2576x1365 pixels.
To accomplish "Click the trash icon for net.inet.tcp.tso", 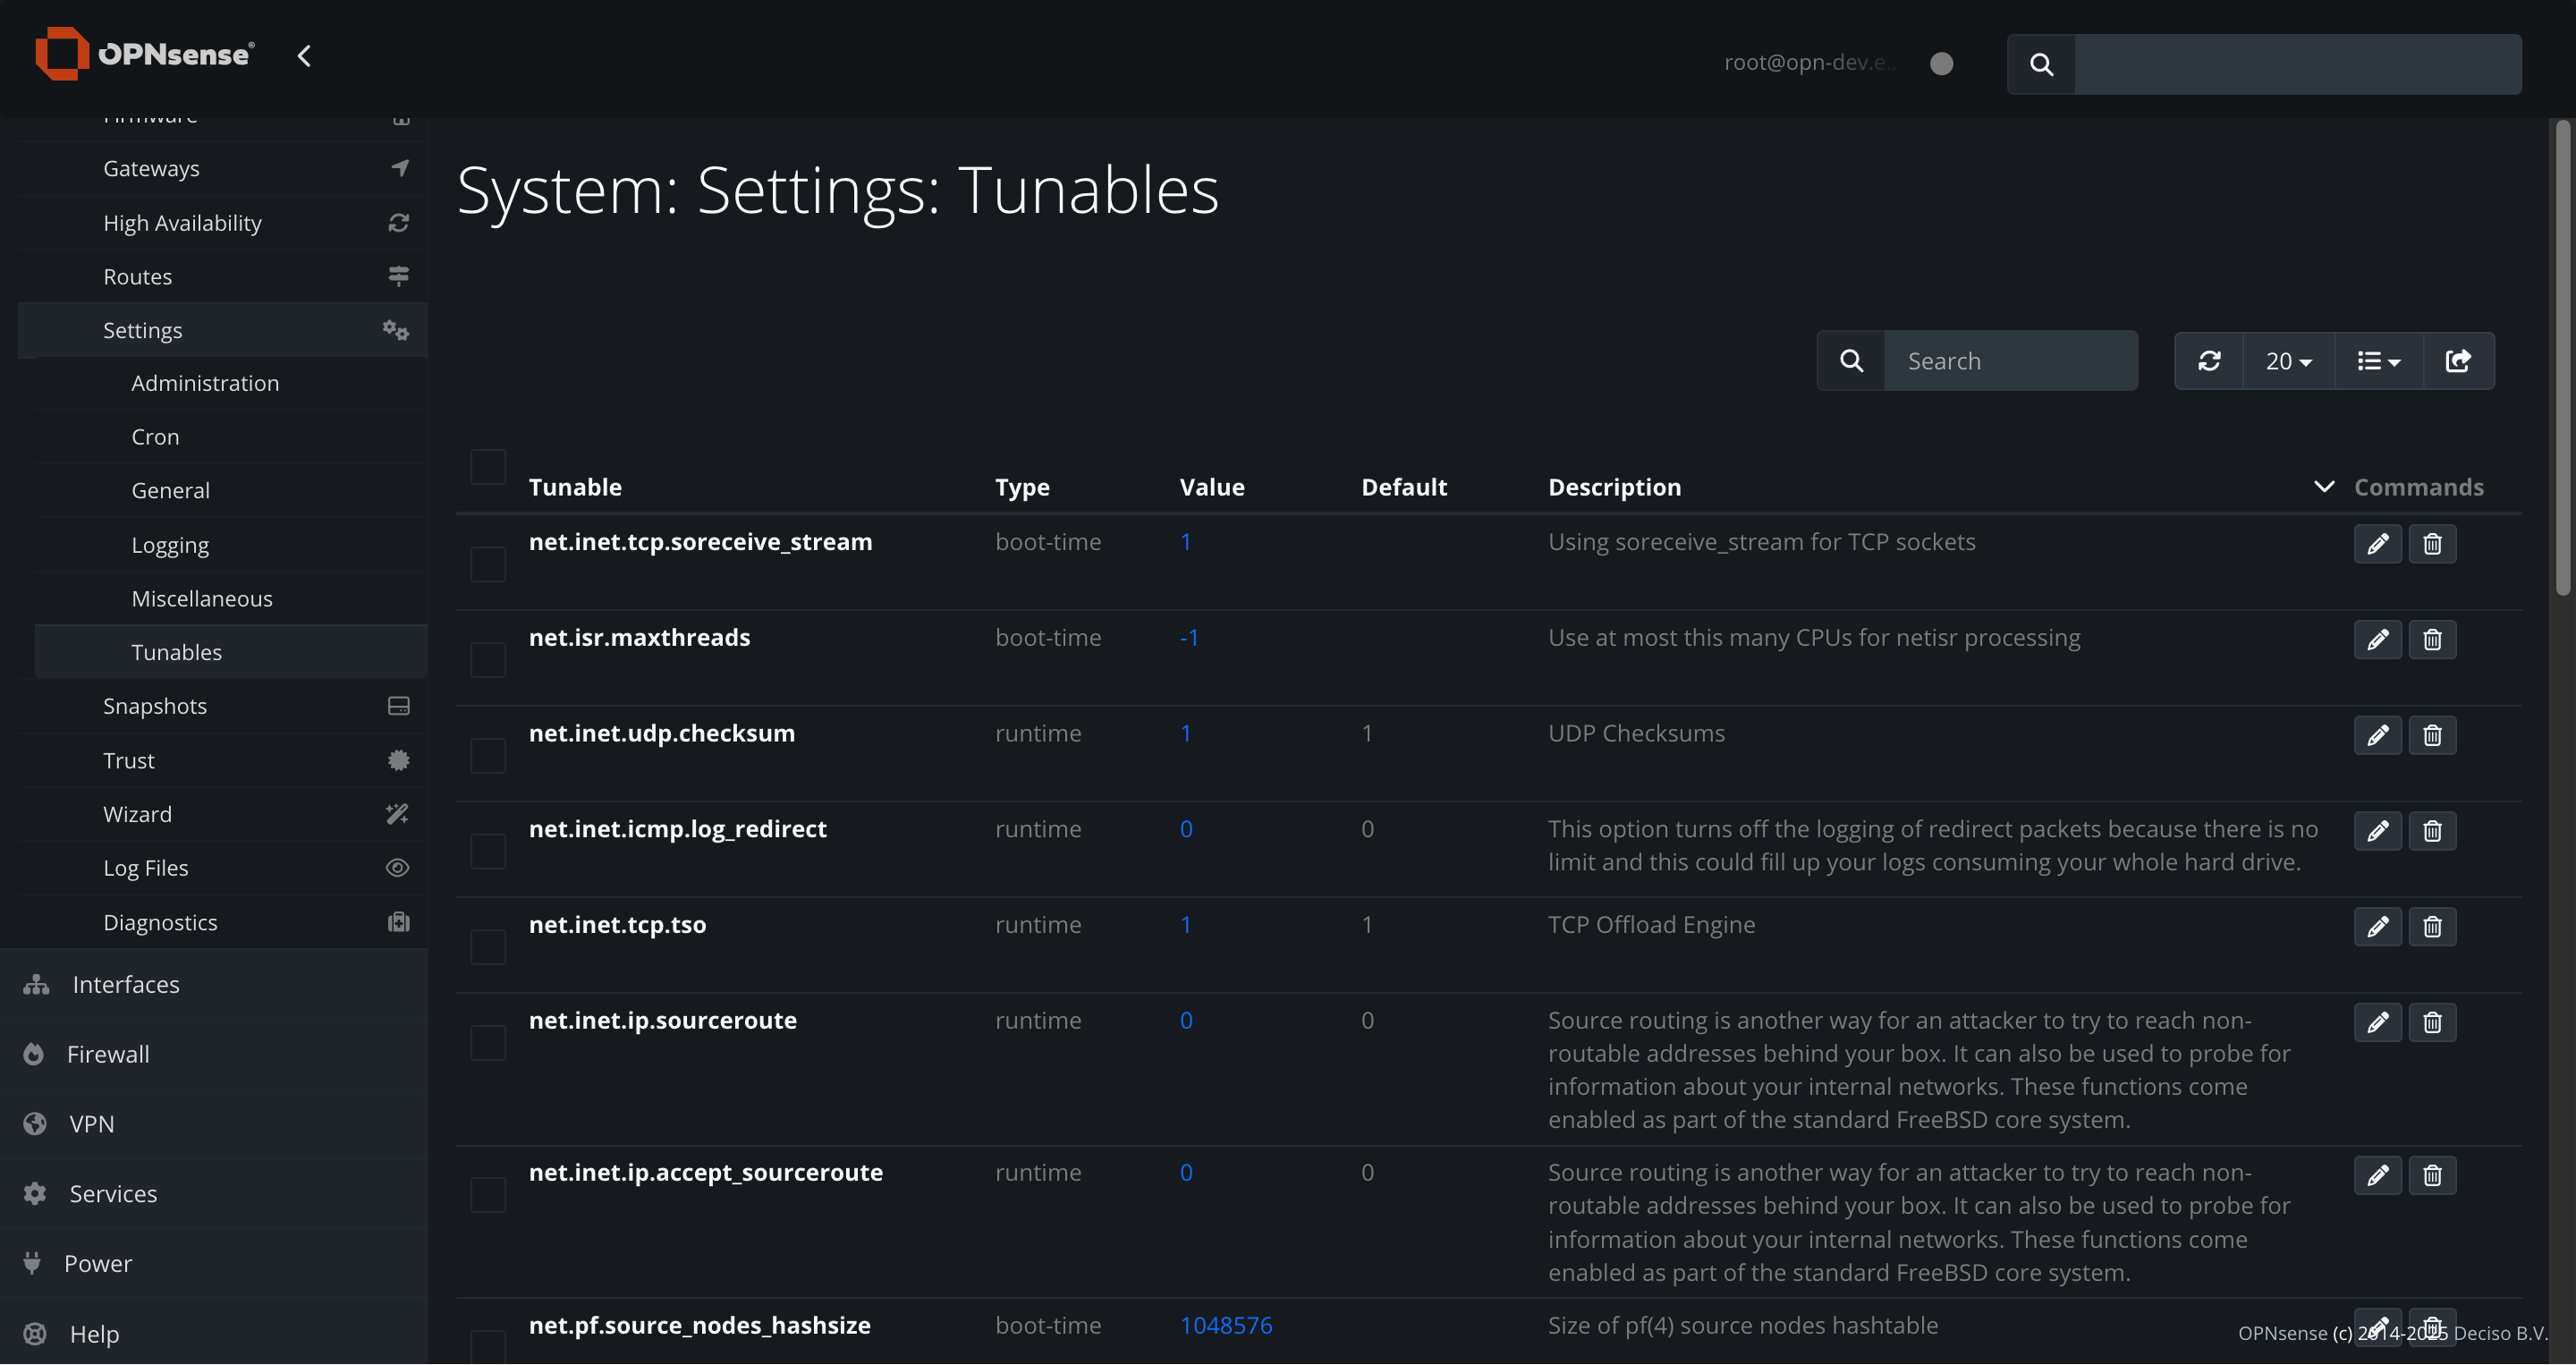I will pyautogui.click(x=2432, y=927).
